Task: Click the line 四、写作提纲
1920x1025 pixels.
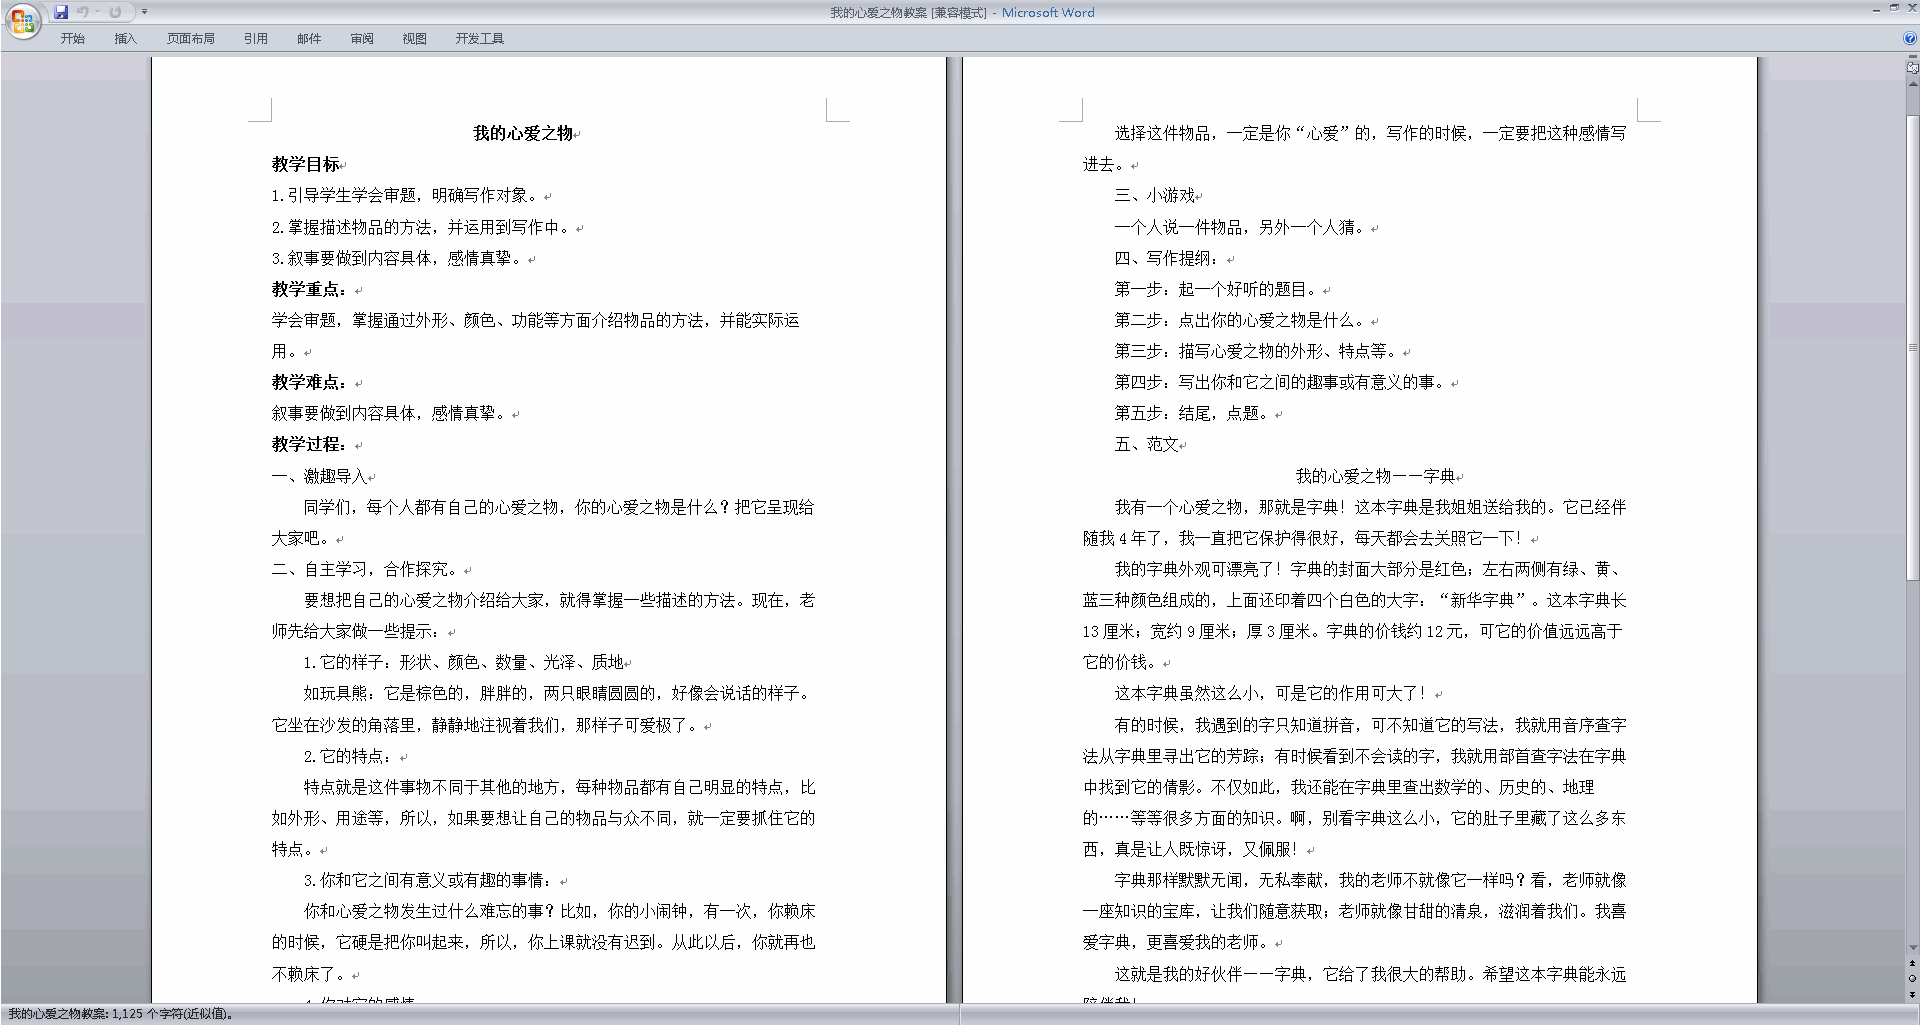Action: pyautogui.click(x=1166, y=258)
